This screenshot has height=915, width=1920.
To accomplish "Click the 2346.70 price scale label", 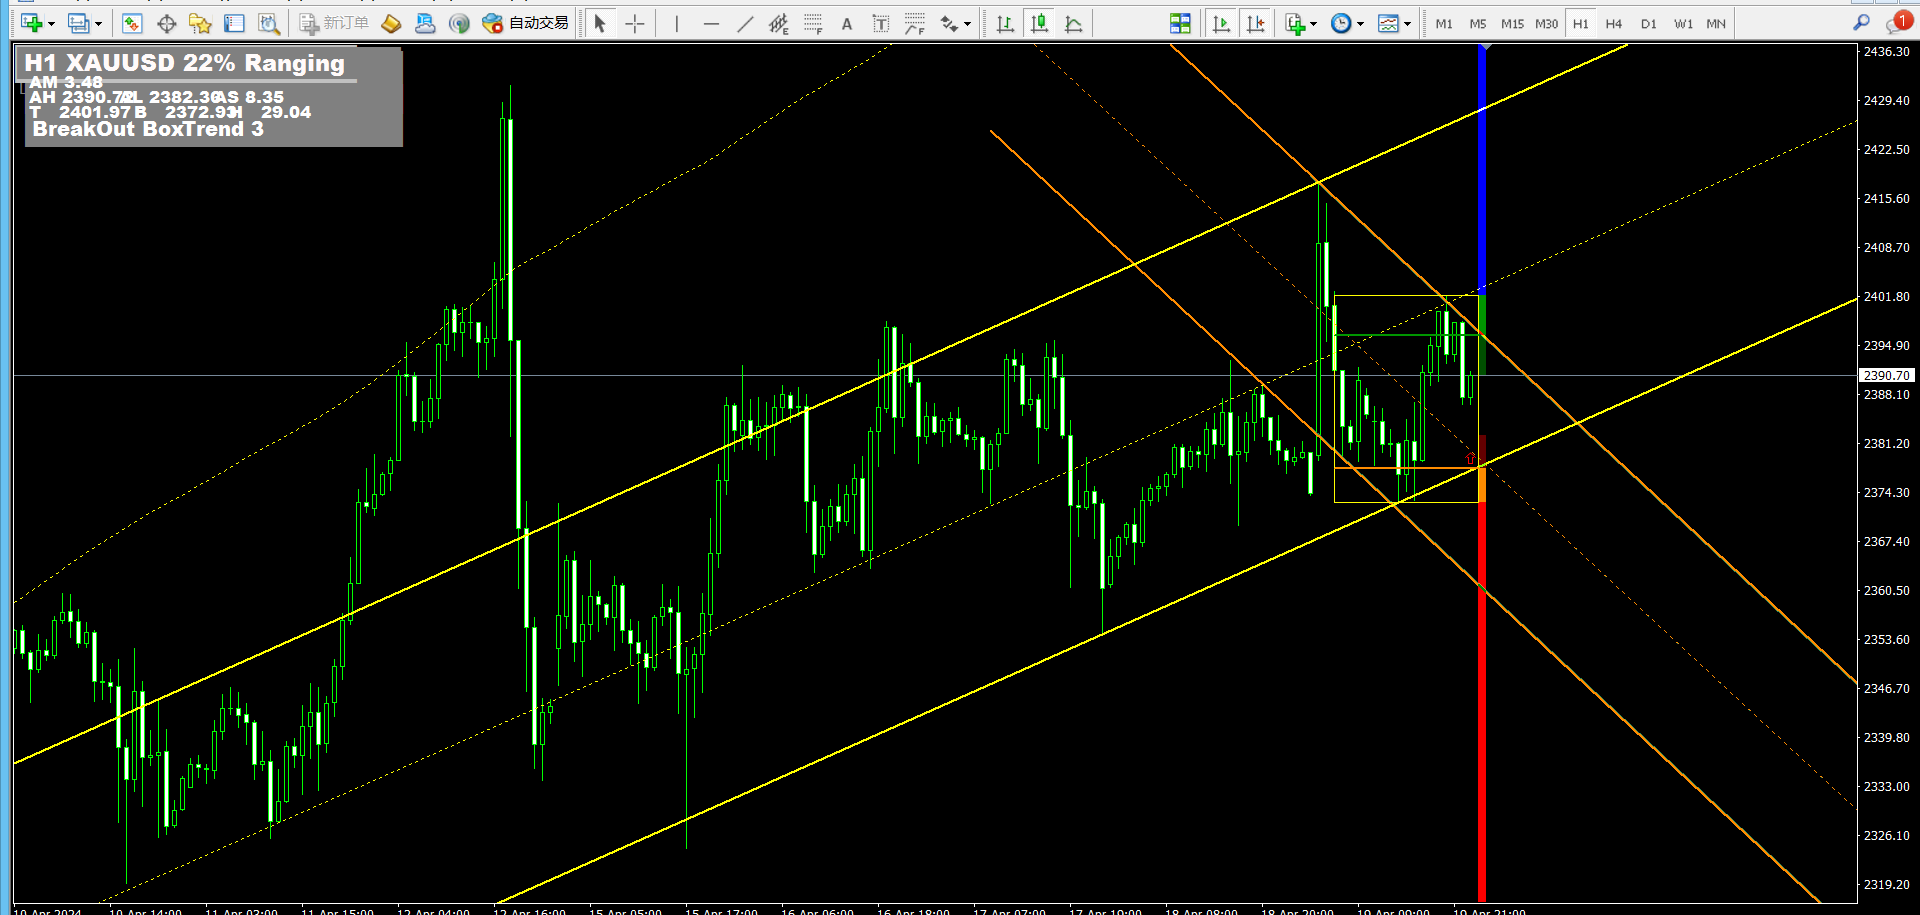I will click(1886, 689).
